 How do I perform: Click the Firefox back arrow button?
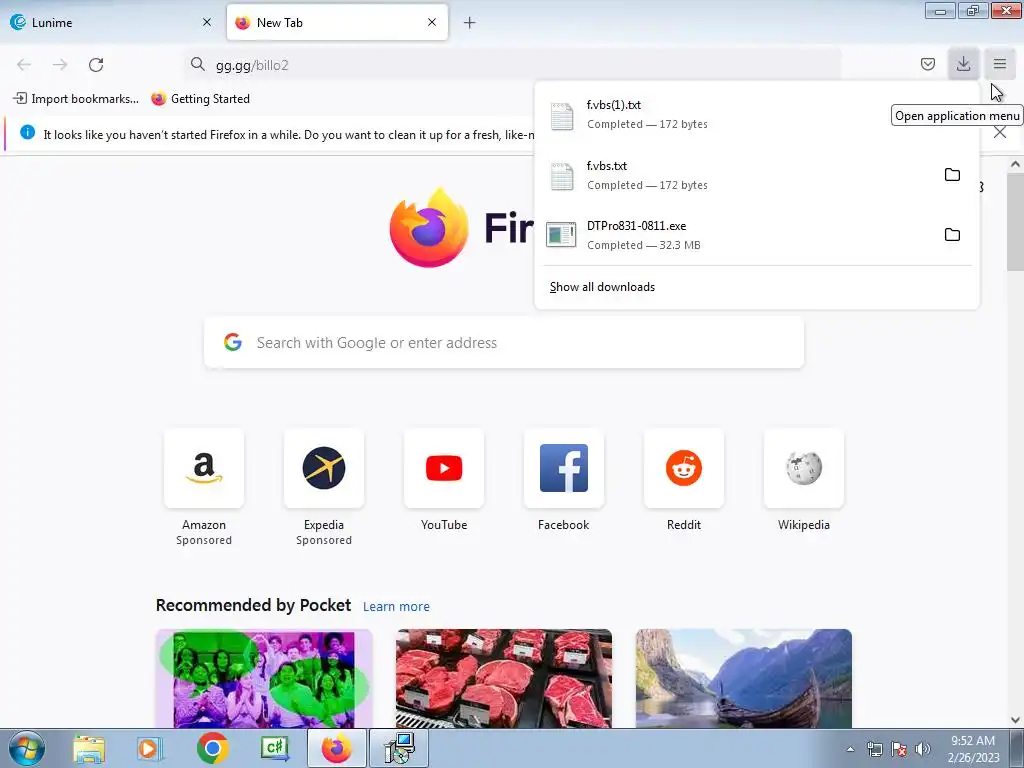pos(24,65)
